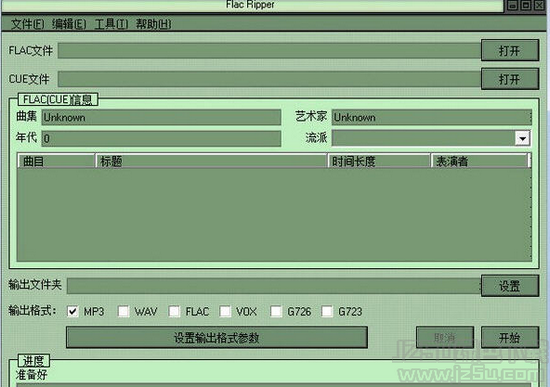The height and width of the screenshot is (387, 550).
Task: Edit the 曲集 Unknown field
Action: pyautogui.click(x=161, y=117)
